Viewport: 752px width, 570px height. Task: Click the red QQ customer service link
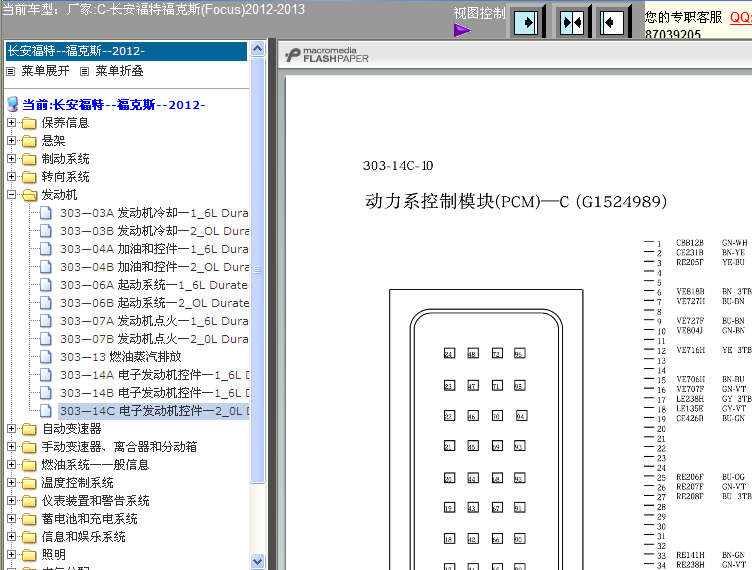[x=740, y=17]
